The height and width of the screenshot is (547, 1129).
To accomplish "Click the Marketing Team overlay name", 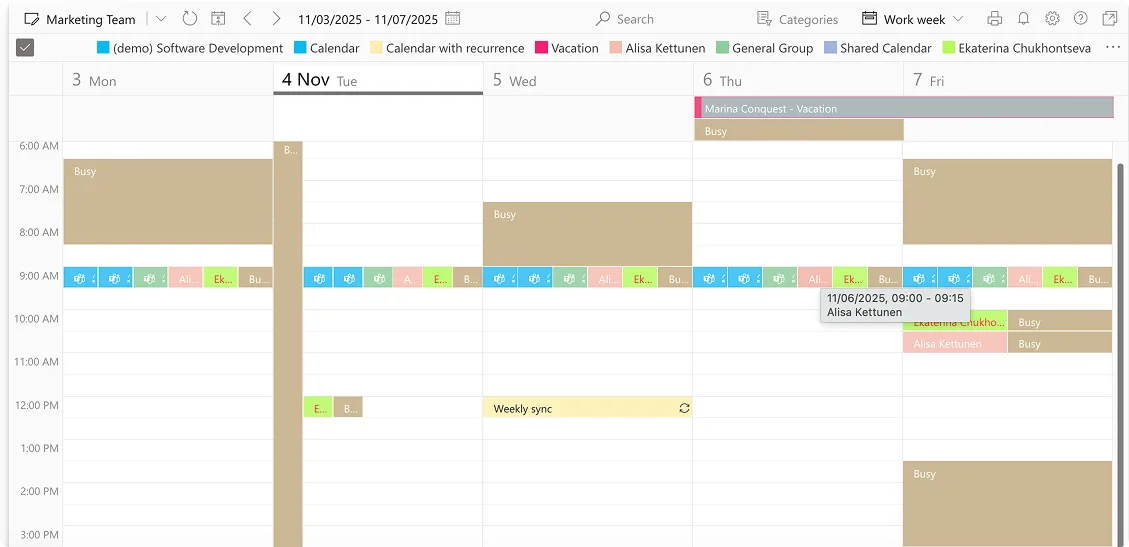I will point(90,19).
